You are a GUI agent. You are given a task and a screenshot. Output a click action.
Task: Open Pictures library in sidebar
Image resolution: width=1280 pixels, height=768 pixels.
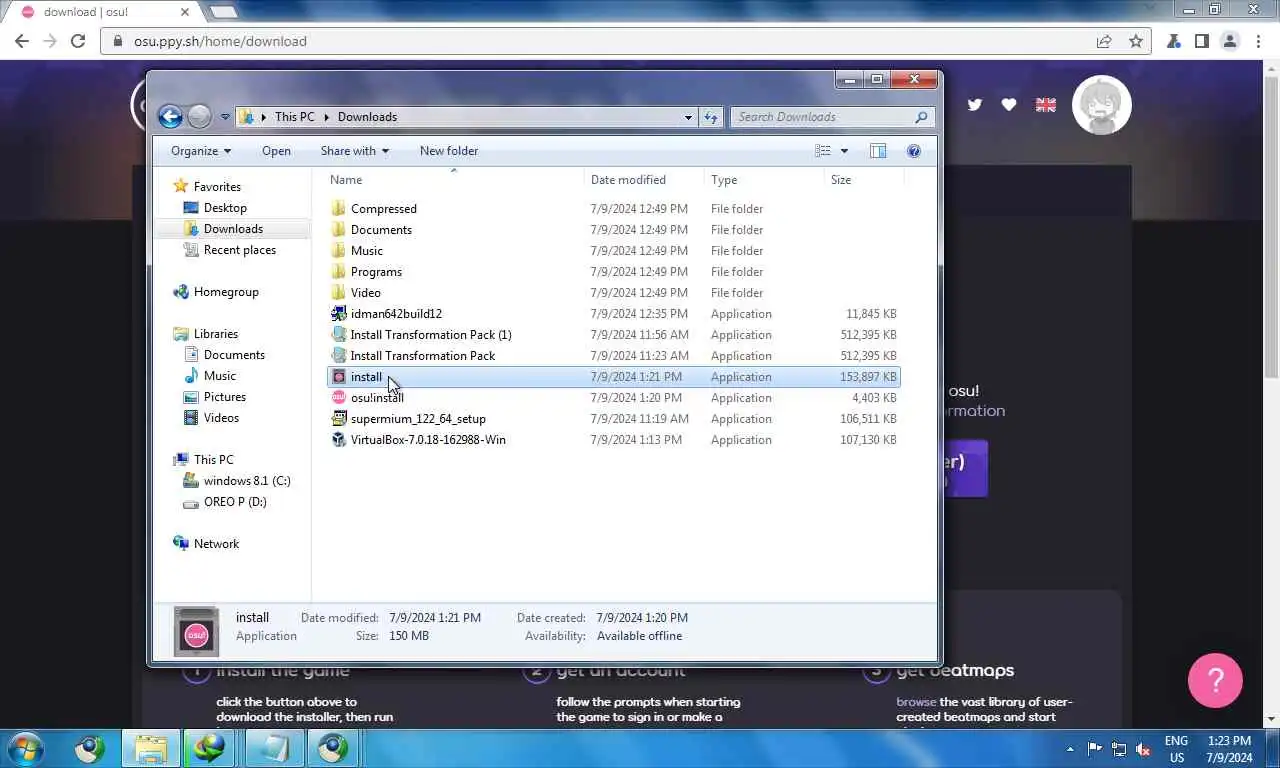click(x=225, y=397)
